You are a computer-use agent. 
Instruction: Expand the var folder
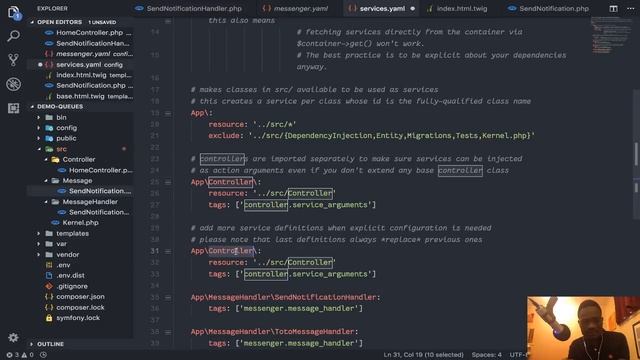coord(39,244)
